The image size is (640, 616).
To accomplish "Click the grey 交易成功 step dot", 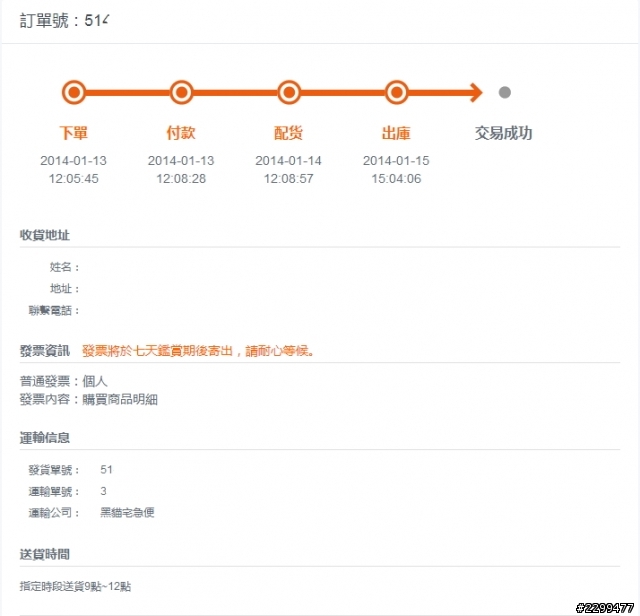I will point(505,93).
